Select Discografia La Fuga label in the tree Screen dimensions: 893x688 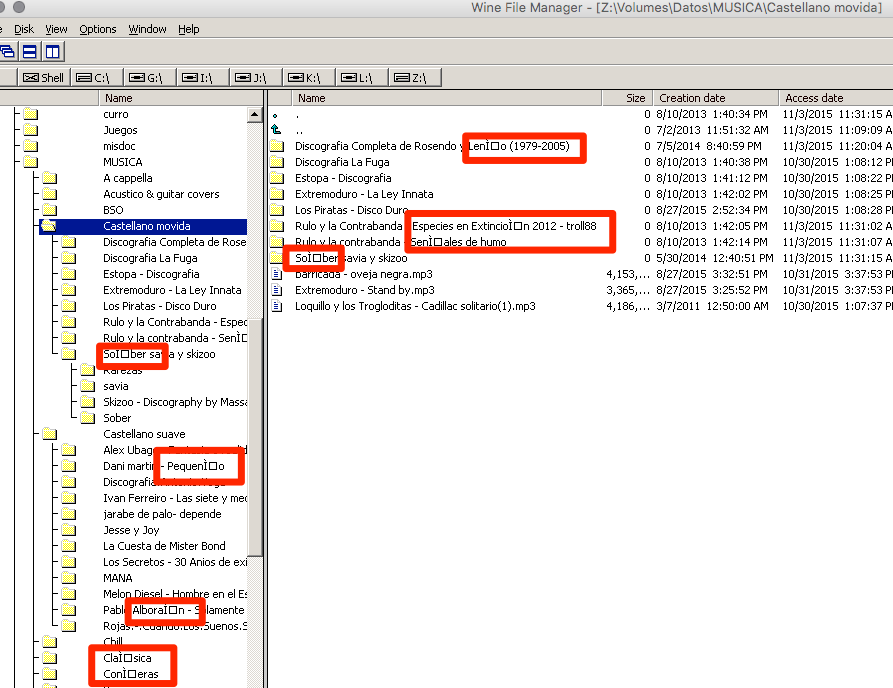pyautogui.click(x=150, y=258)
